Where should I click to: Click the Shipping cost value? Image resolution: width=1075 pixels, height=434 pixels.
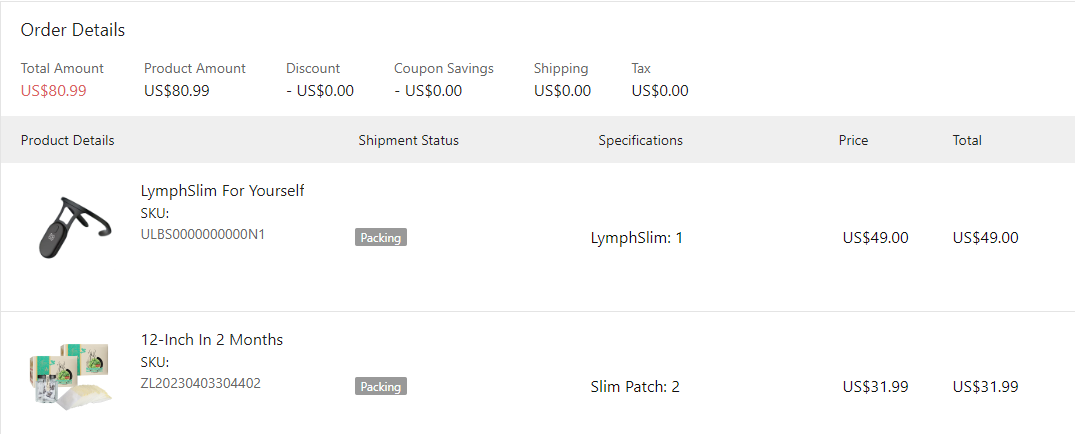click(x=562, y=90)
